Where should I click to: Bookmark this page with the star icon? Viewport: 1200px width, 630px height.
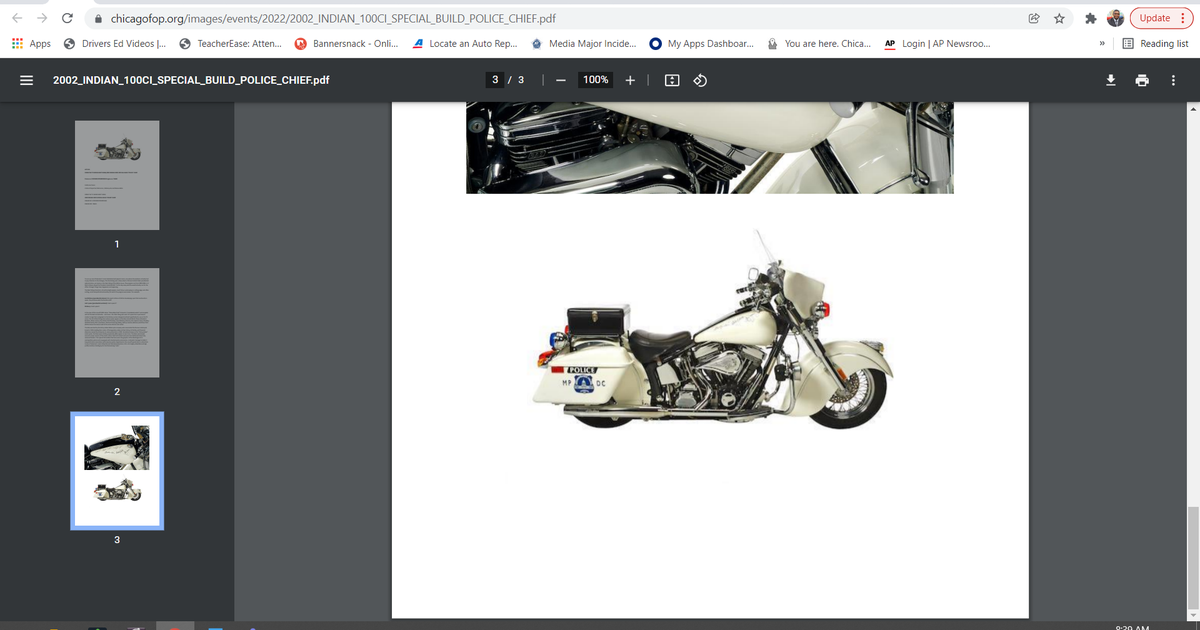(1058, 18)
